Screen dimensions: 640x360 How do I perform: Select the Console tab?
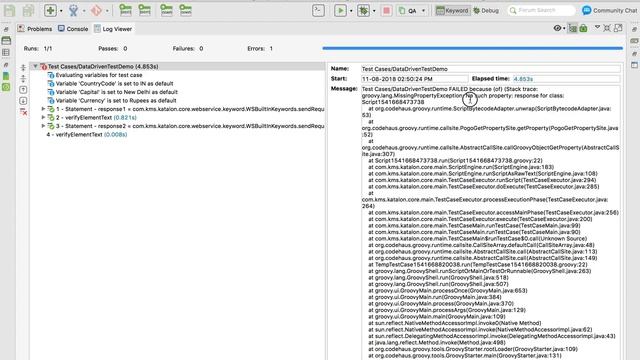click(x=73, y=29)
